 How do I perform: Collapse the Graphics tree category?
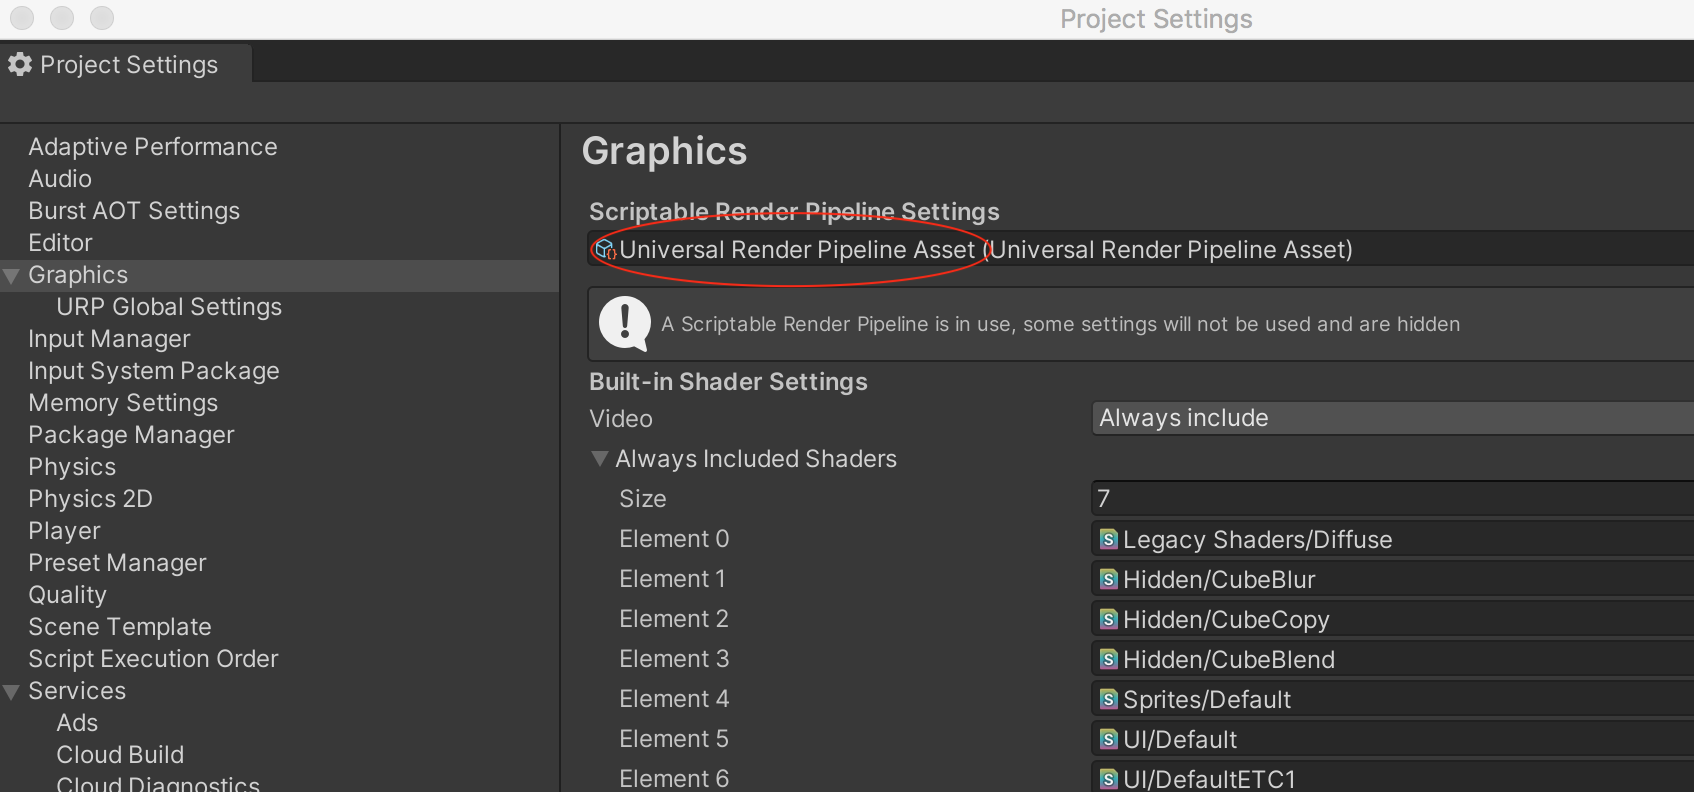click(12, 276)
